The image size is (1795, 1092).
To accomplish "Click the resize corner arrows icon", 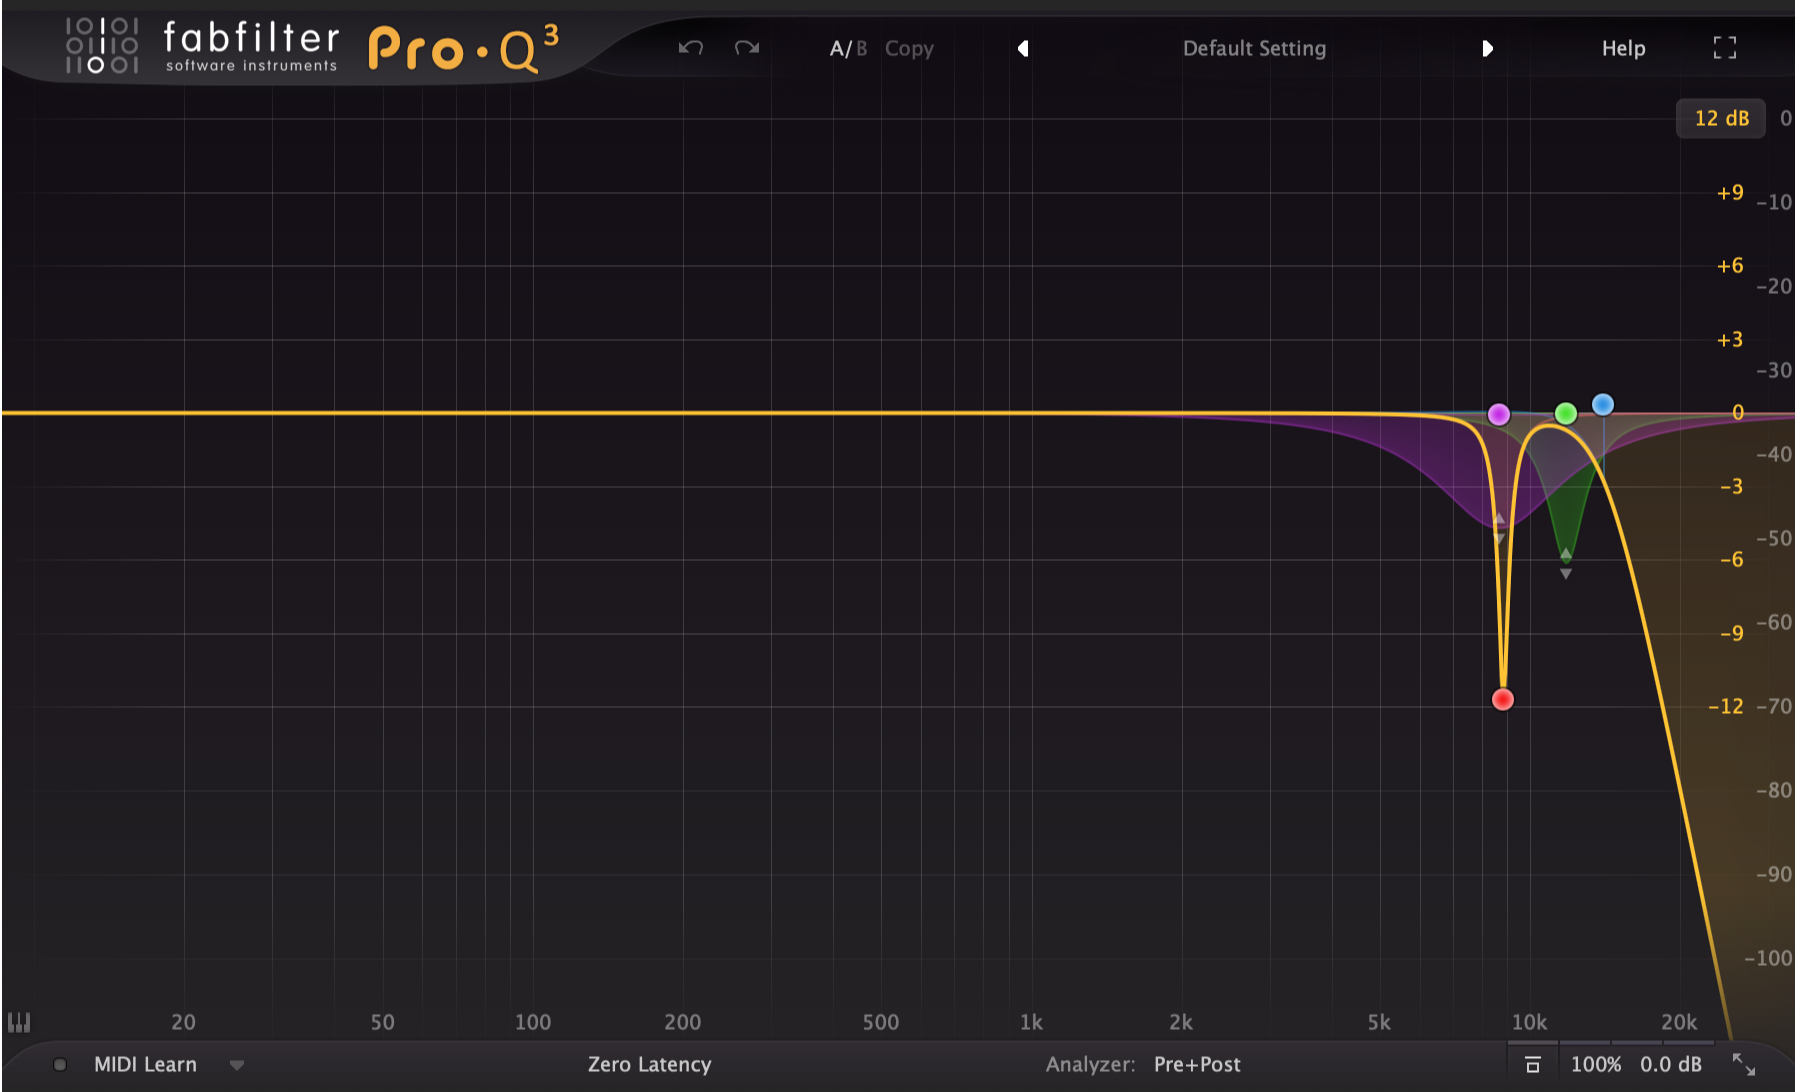I will 1744,1064.
